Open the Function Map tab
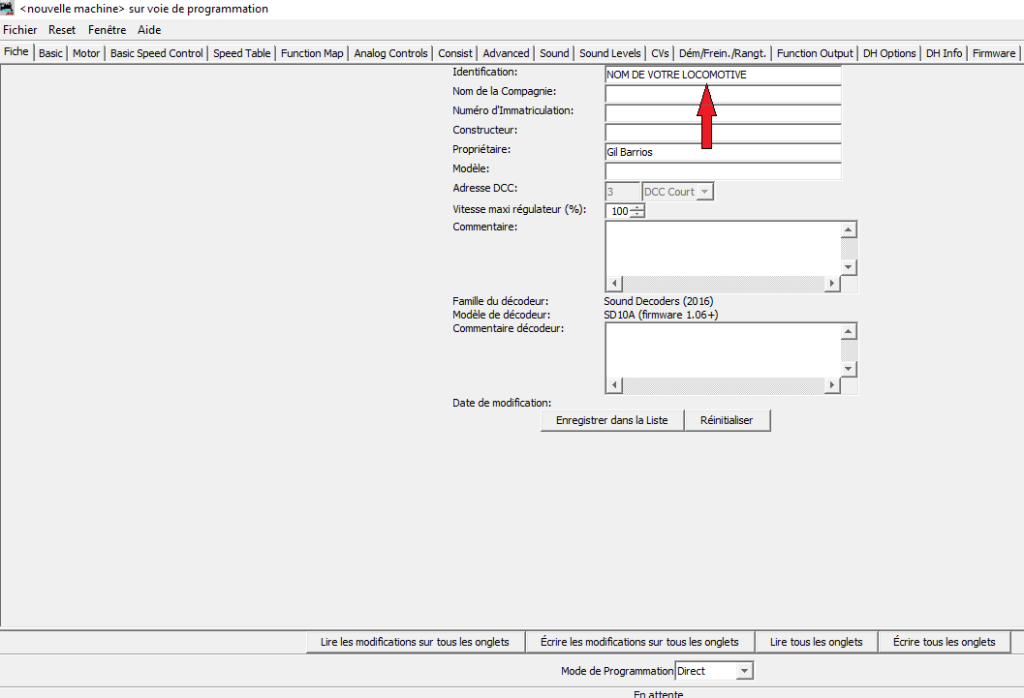The width and height of the screenshot is (1024, 698). (312, 53)
